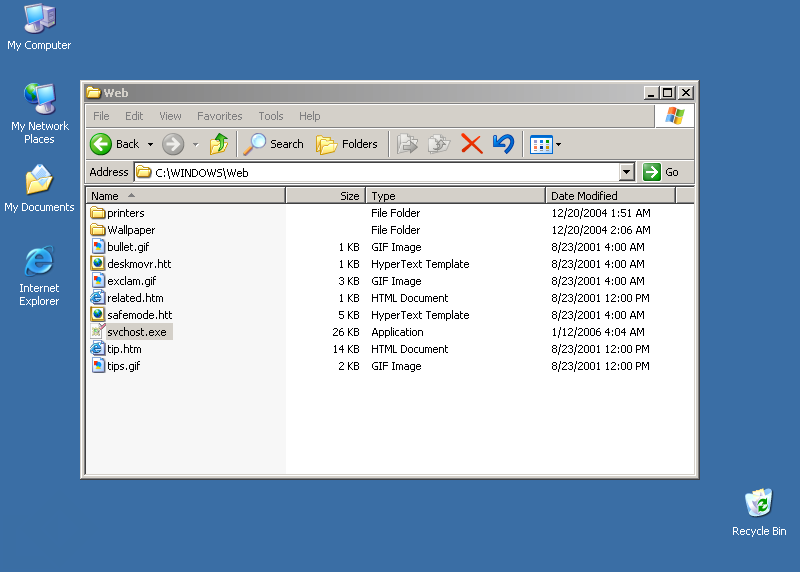Image resolution: width=800 pixels, height=572 pixels.
Task: Click the Forward arrow icon
Action: click(173, 144)
